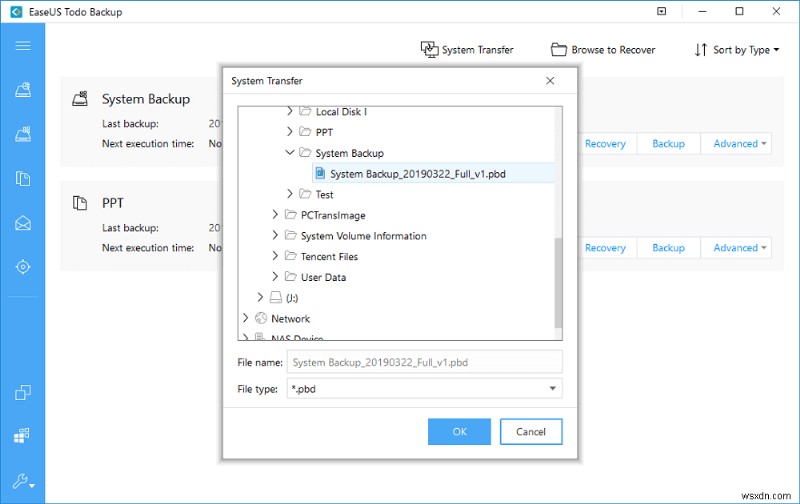Expand the User Data folder

(x=275, y=276)
